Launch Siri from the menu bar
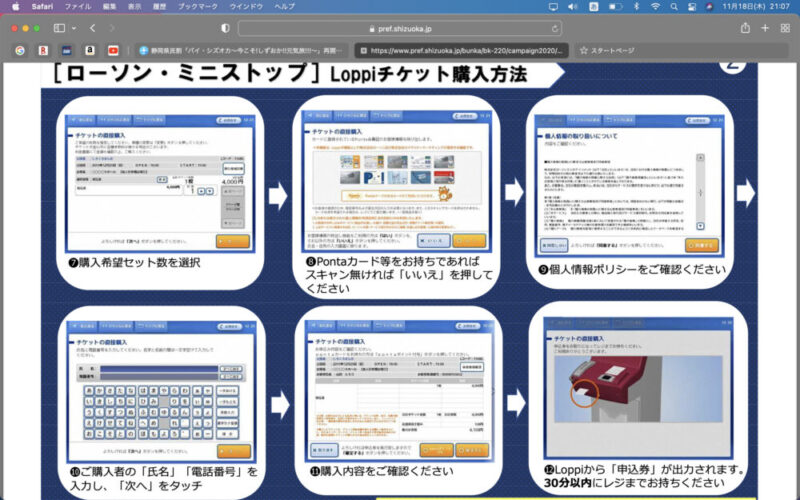 coord(710,7)
